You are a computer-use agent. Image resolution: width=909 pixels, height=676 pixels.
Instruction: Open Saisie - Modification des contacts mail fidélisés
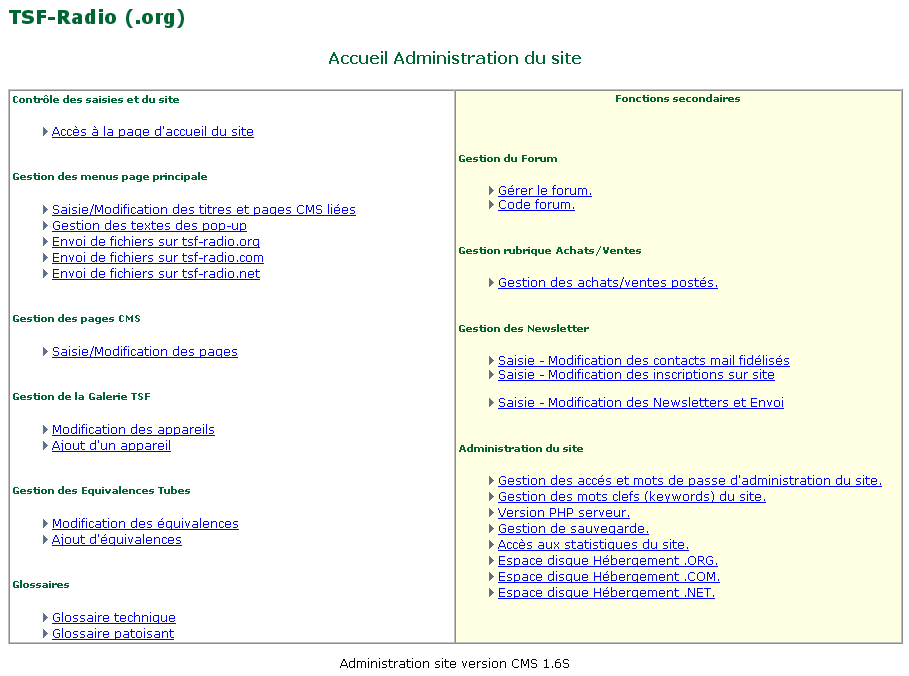coord(643,361)
